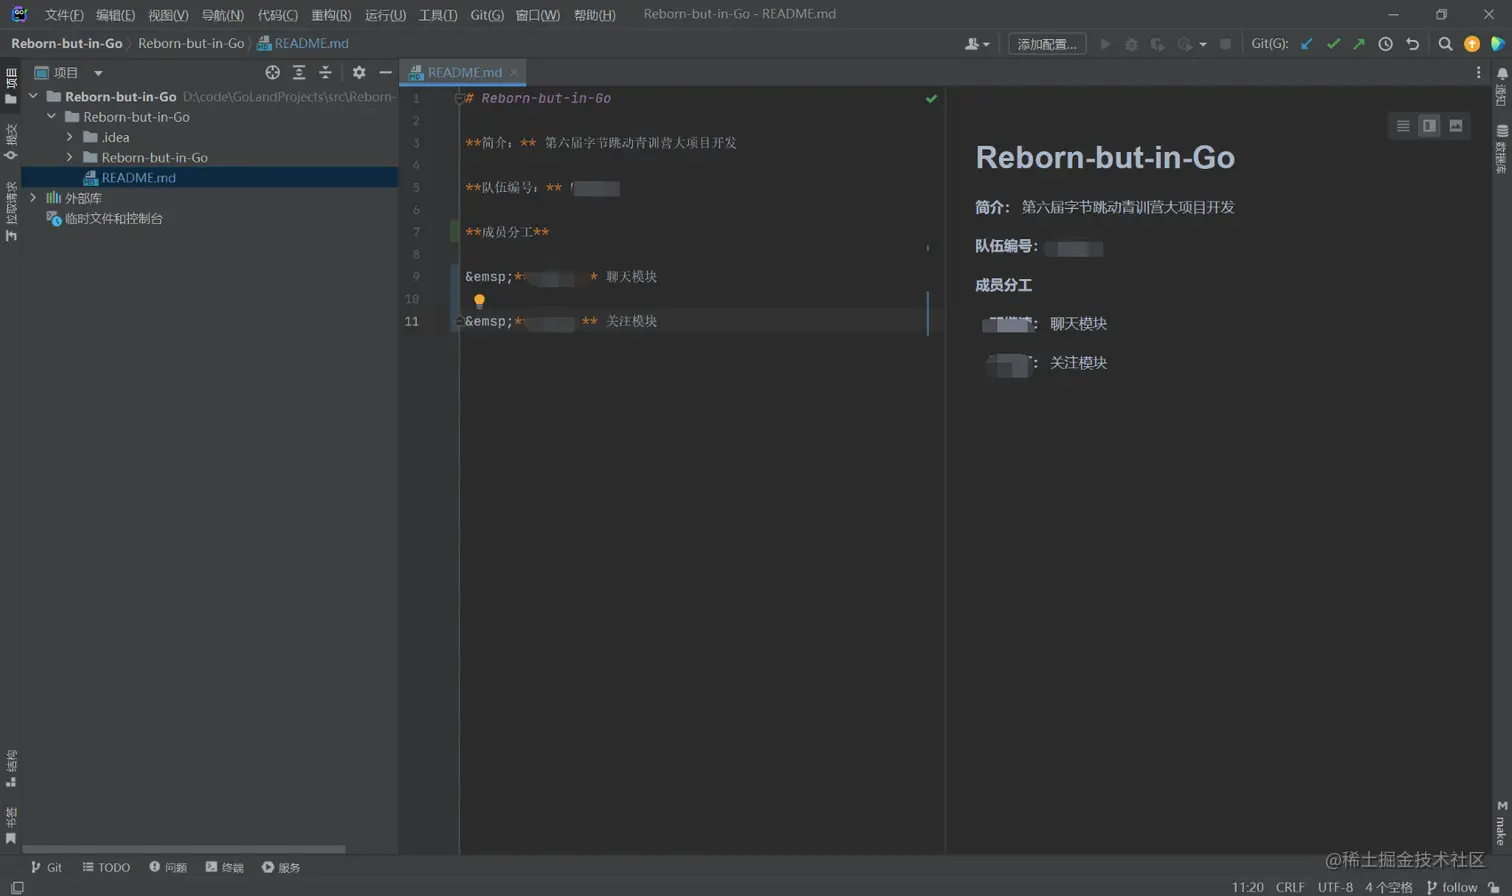Viewport: 1512px width, 896px height.
Task: Click UTF-8 encoding in status bar
Action: coord(1335,887)
